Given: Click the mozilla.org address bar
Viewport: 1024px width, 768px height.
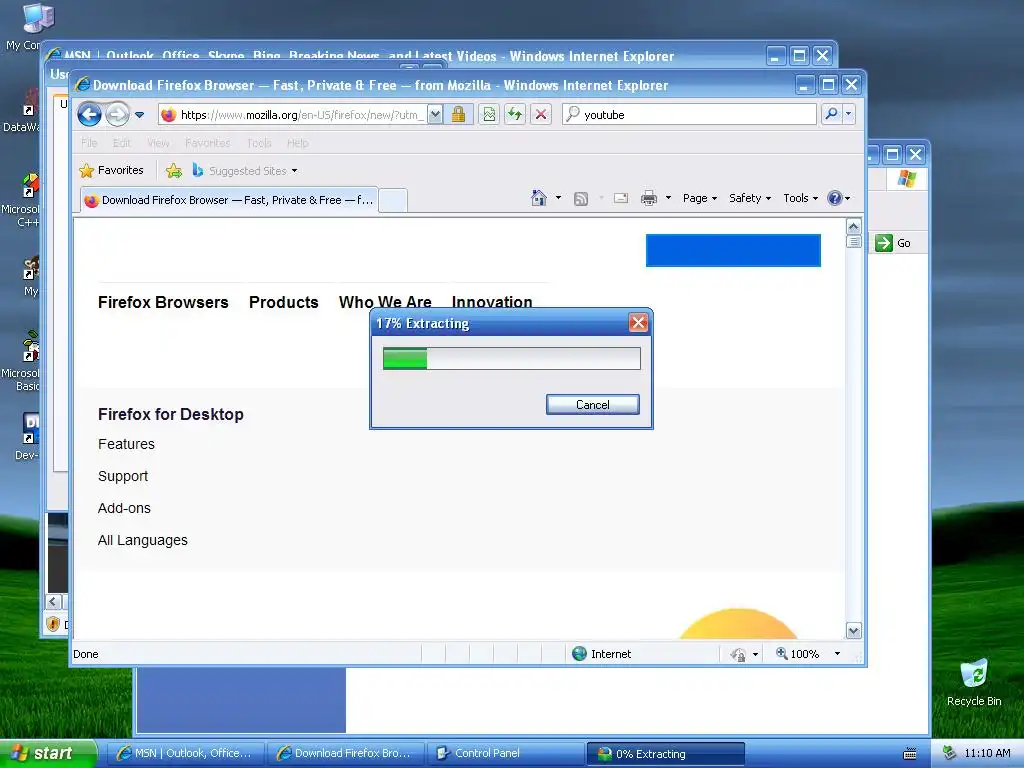Looking at the screenshot, I should pos(293,115).
